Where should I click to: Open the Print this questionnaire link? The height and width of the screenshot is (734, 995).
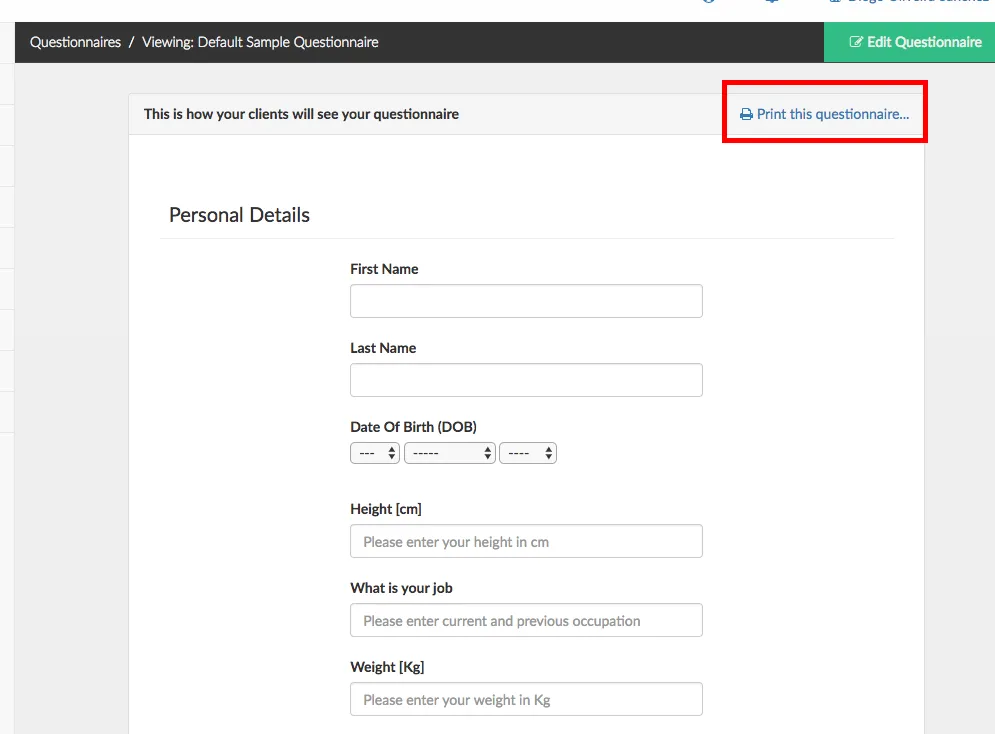832,114
